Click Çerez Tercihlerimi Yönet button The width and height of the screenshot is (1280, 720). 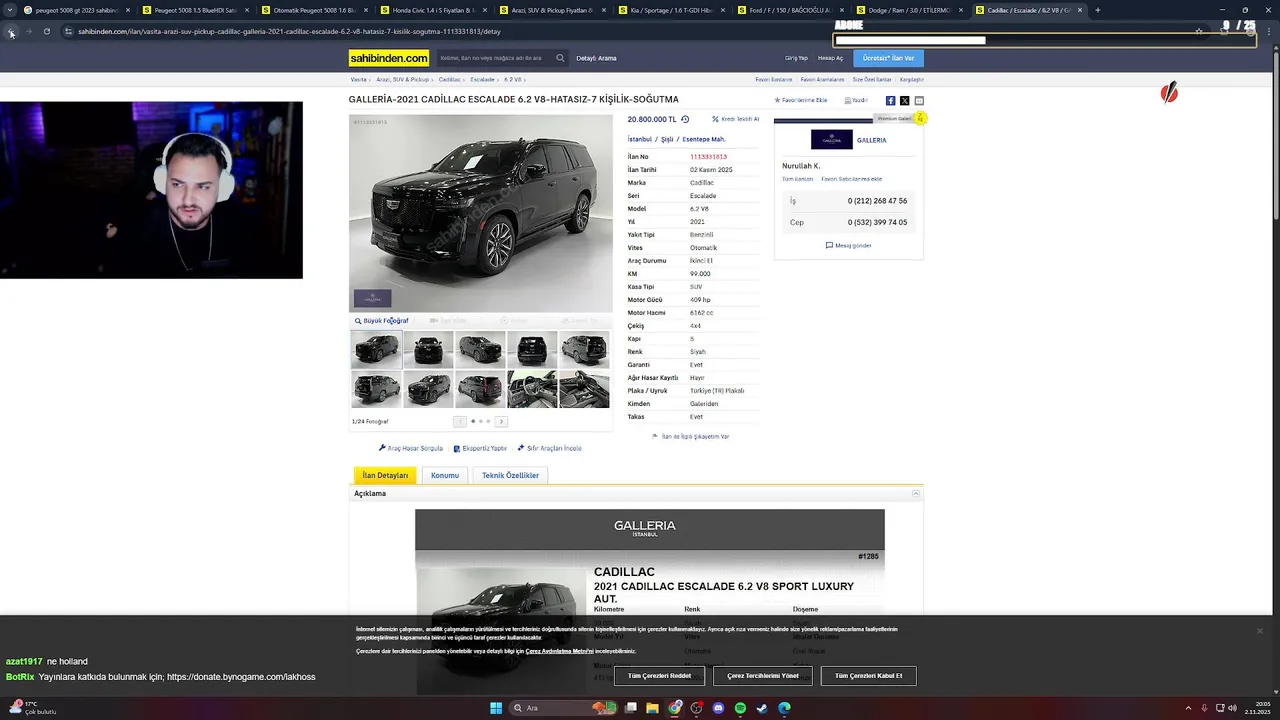[x=762, y=676]
